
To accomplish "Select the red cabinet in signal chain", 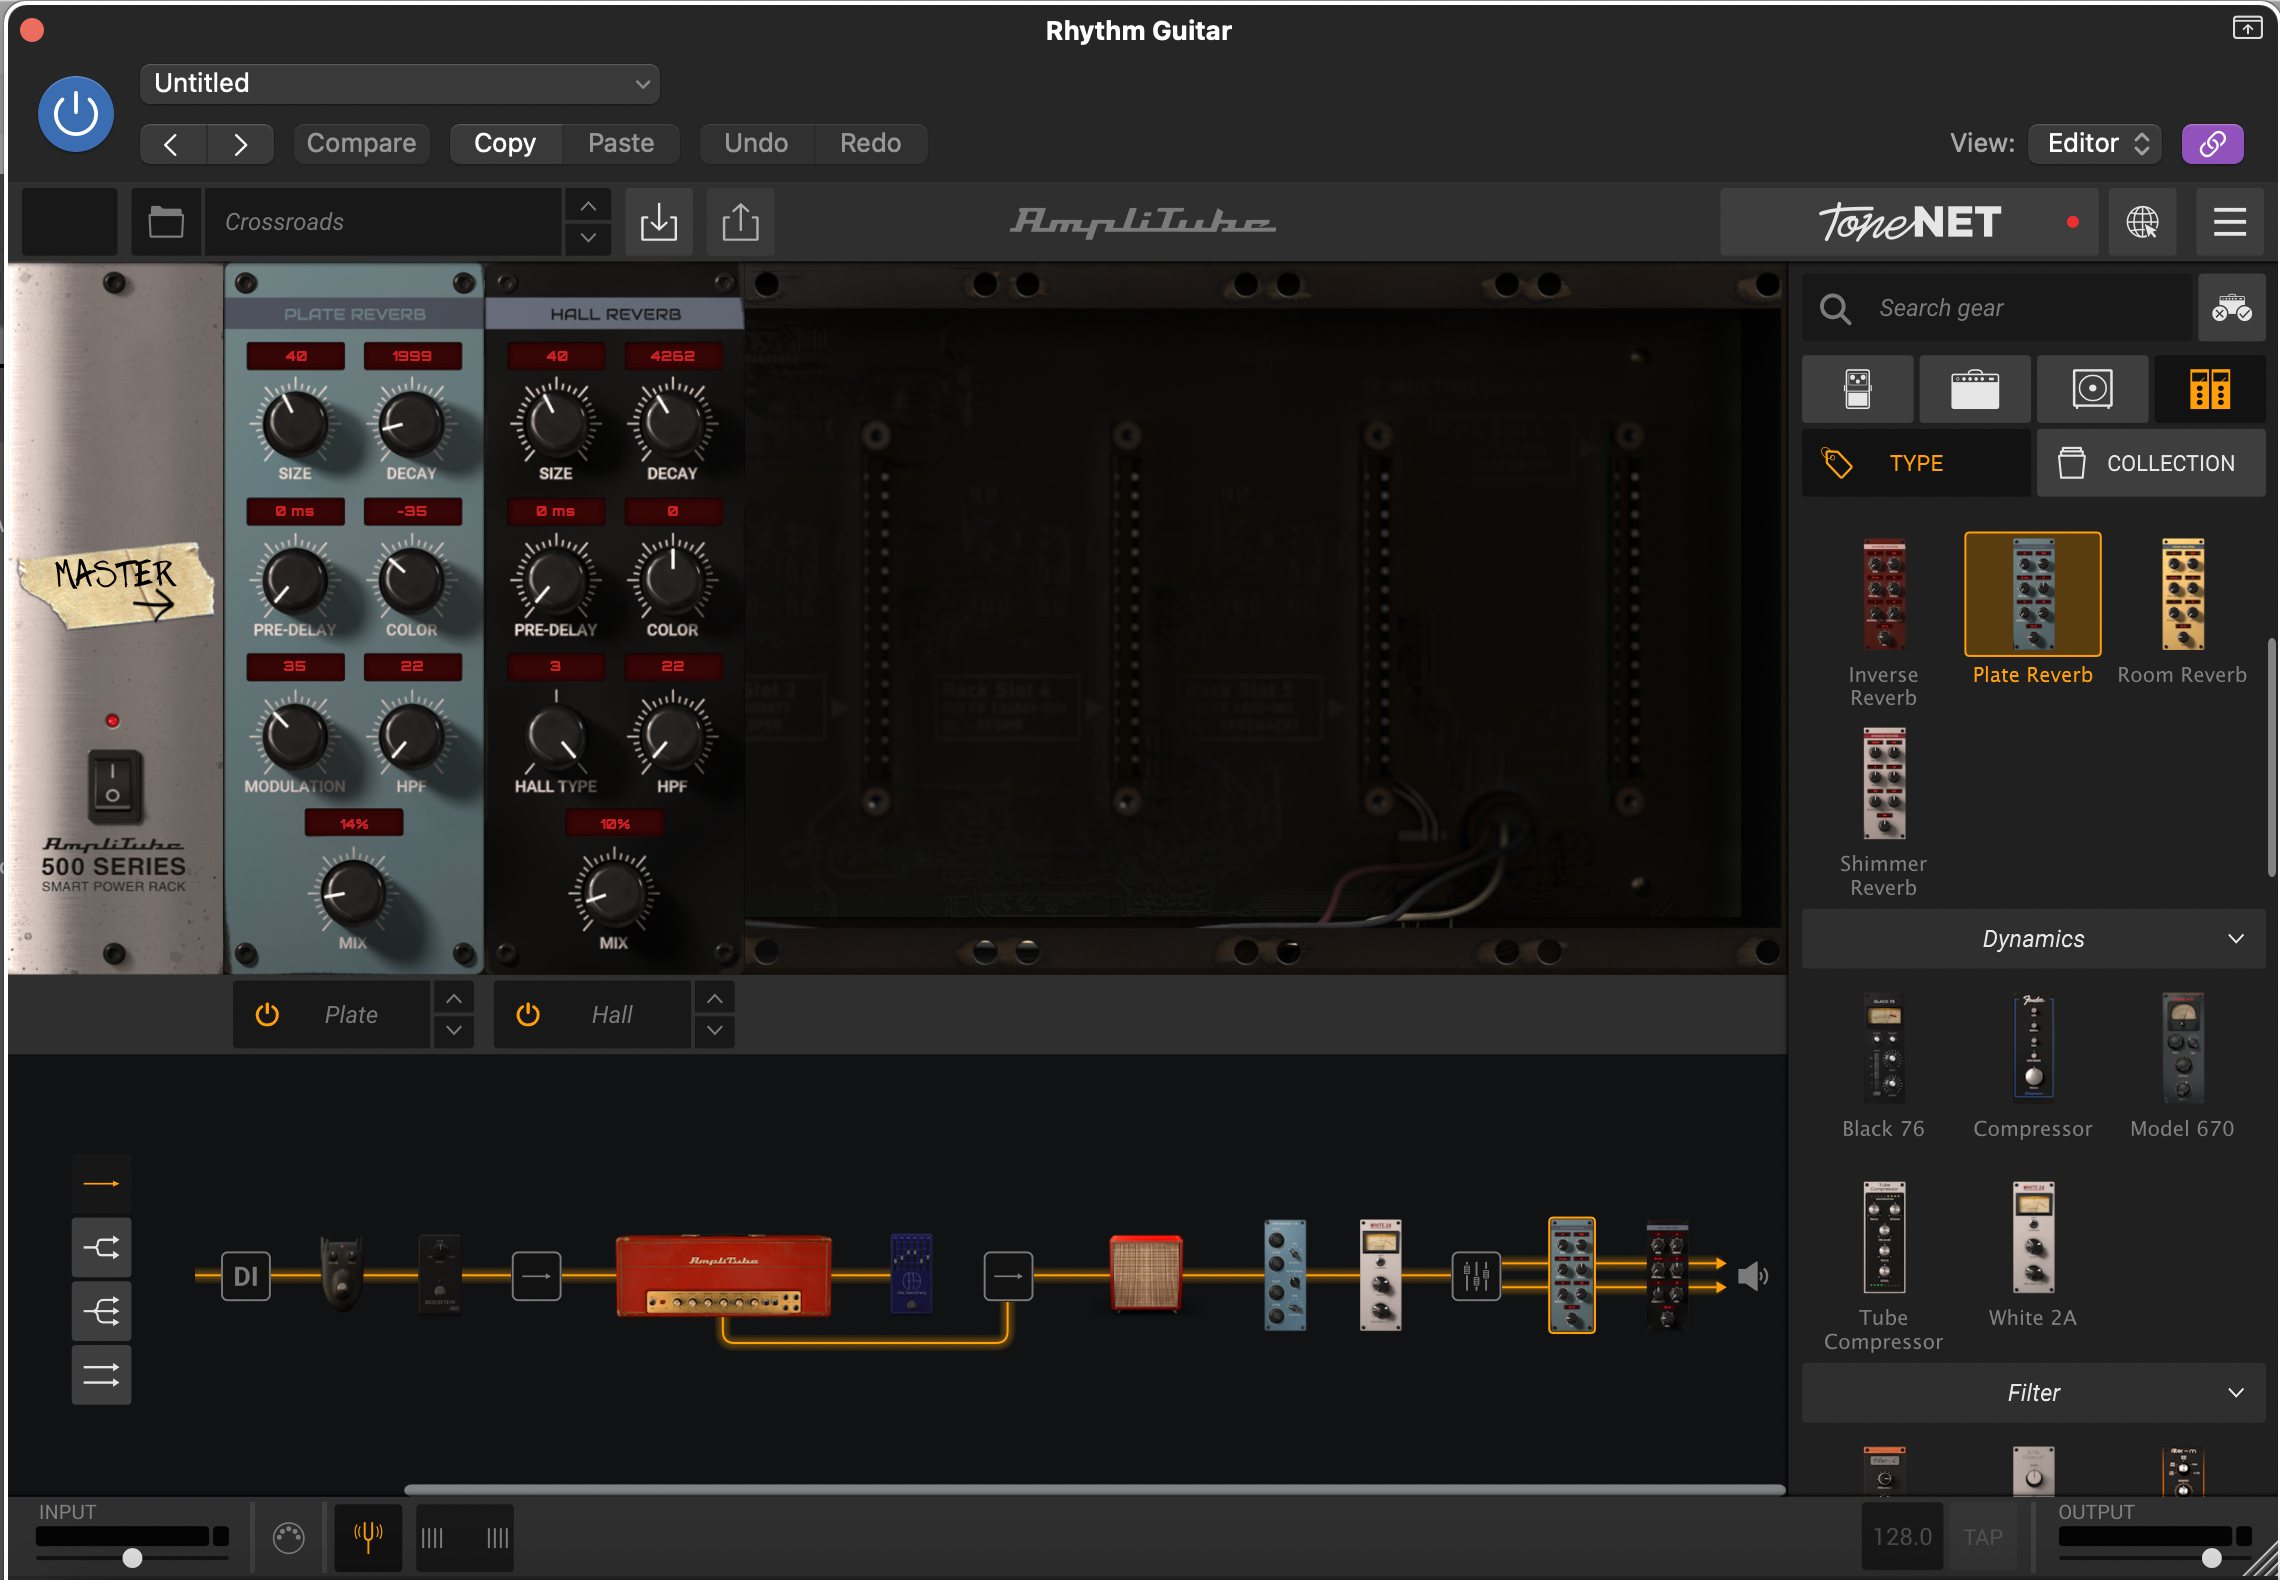I will (x=1146, y=1273).
